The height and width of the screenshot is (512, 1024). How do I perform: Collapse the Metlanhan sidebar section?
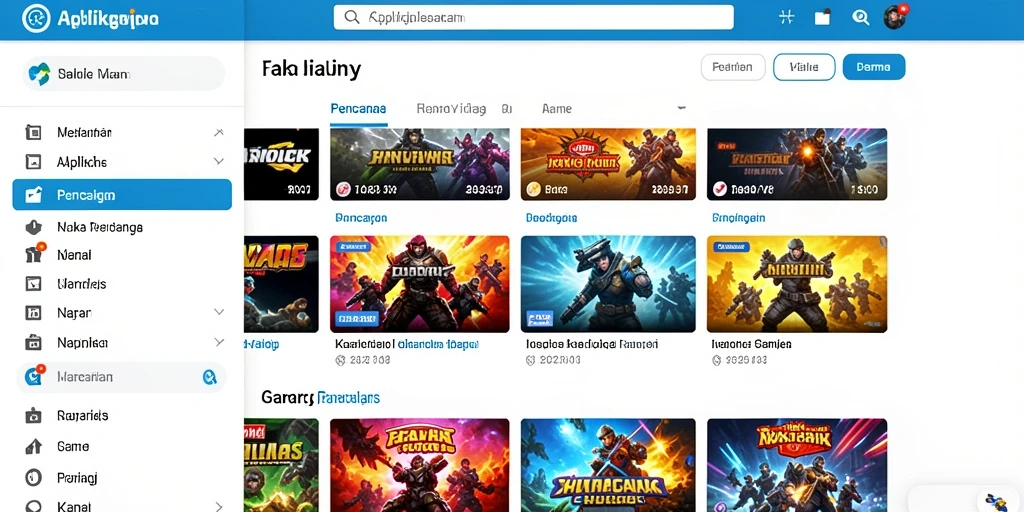pos(219,133)
